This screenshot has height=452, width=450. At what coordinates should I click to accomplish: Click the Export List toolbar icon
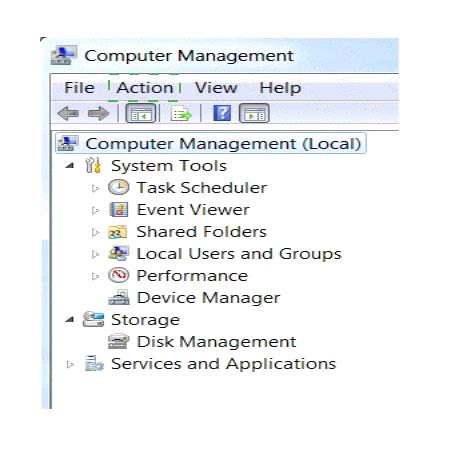[181, 114]
